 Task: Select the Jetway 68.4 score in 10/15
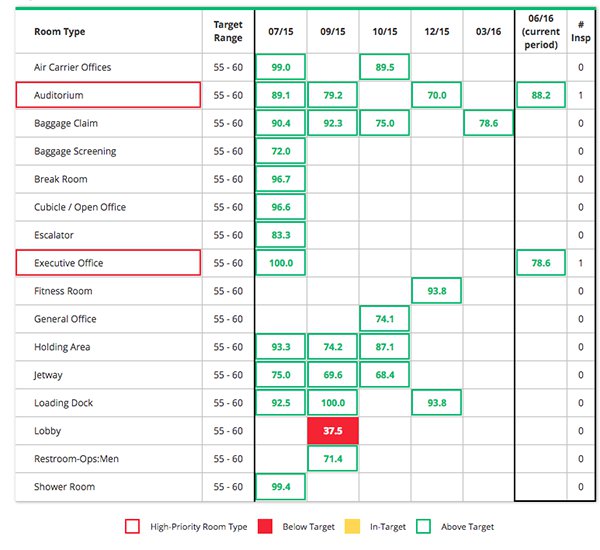pos(385,375)
